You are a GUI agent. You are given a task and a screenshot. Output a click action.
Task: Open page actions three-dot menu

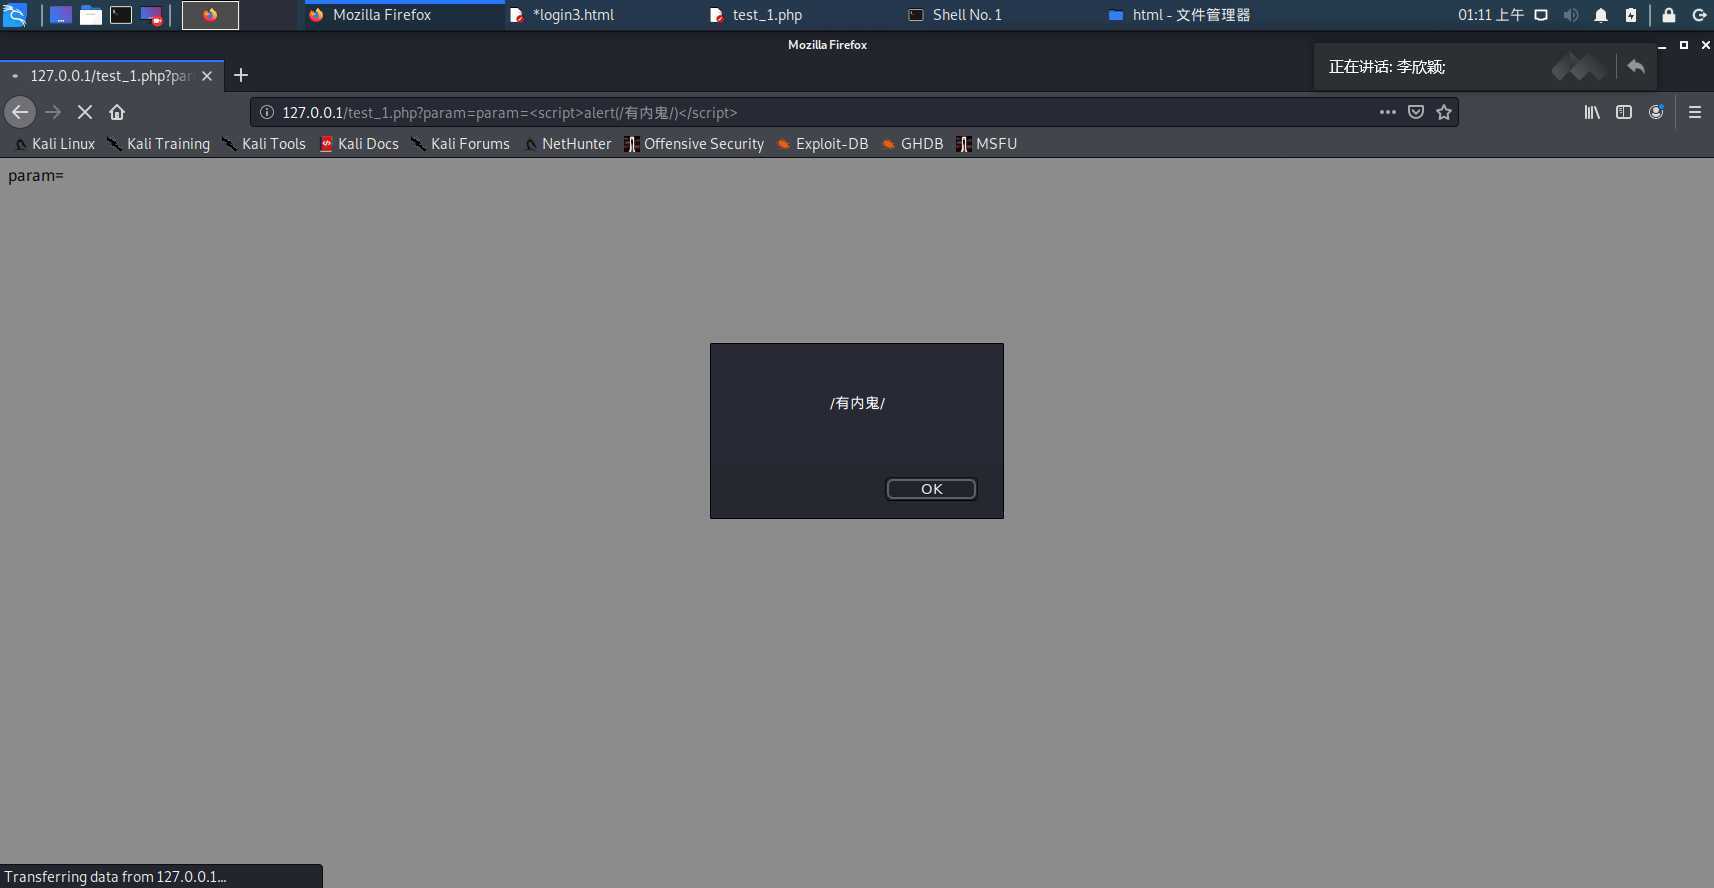(x=1388, y=112)
